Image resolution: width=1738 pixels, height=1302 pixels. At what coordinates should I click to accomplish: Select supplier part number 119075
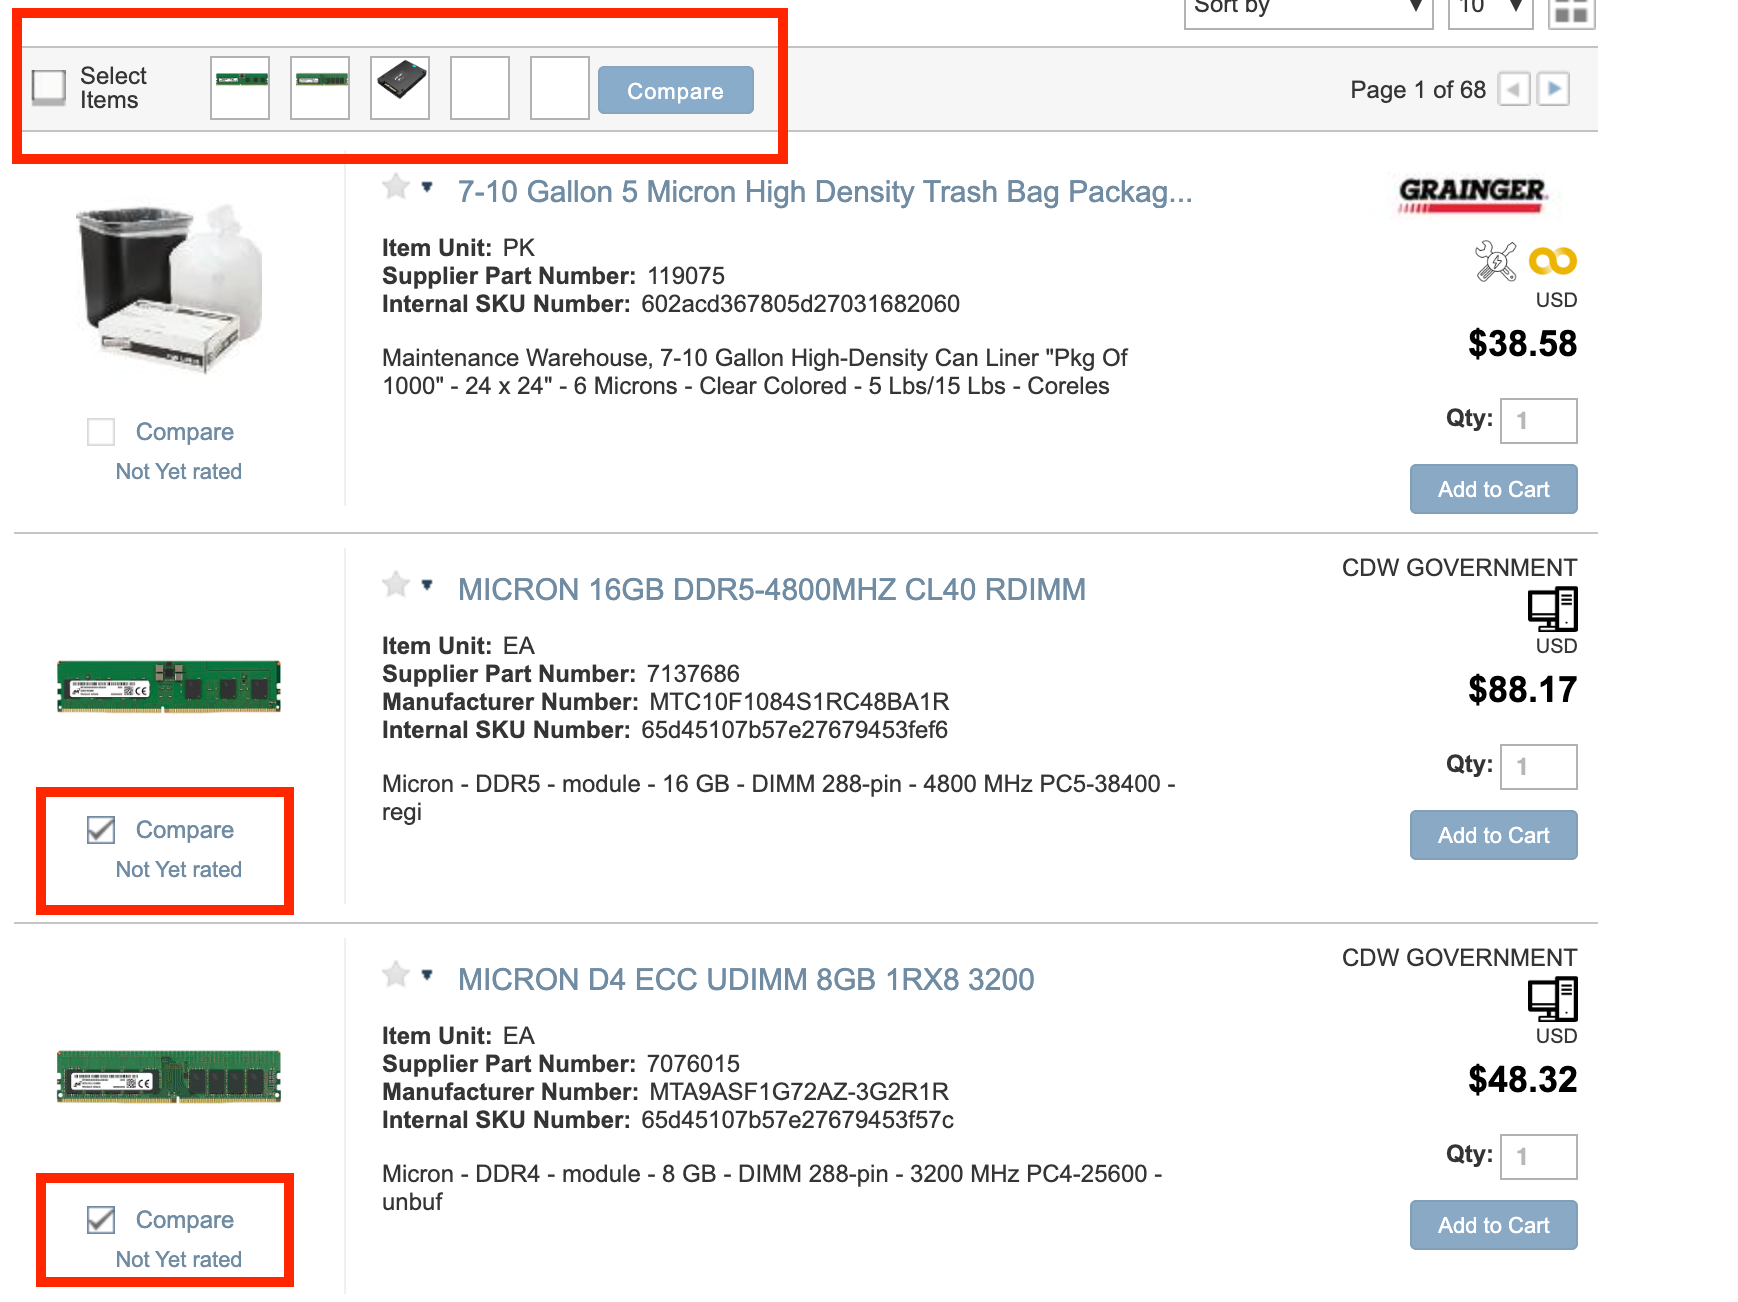[x=686, y=276]
